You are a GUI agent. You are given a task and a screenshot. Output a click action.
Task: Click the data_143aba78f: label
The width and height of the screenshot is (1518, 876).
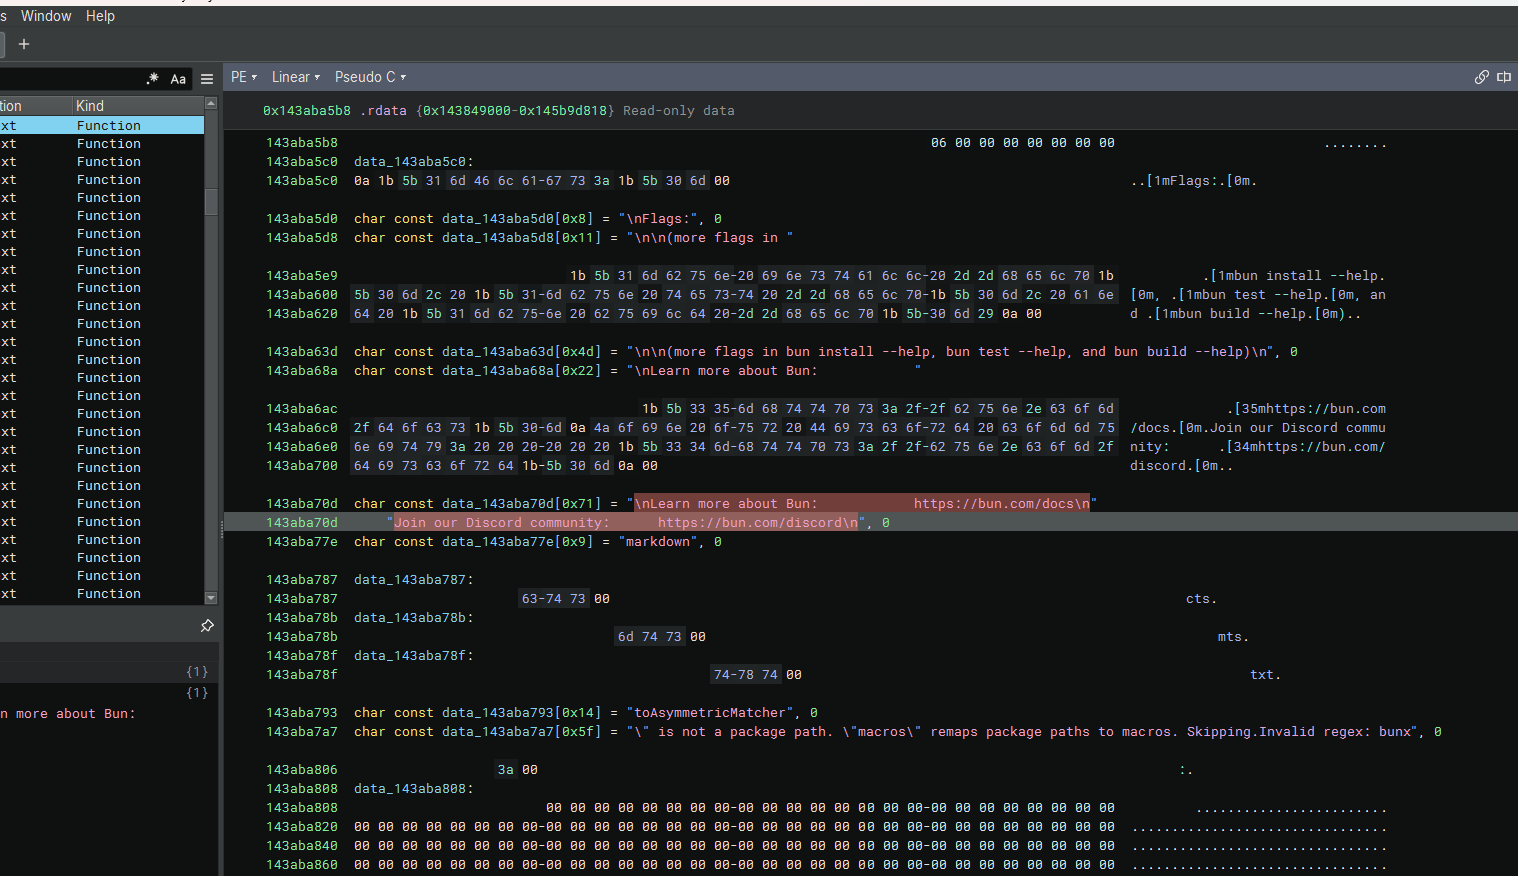(x=414, y=656)
